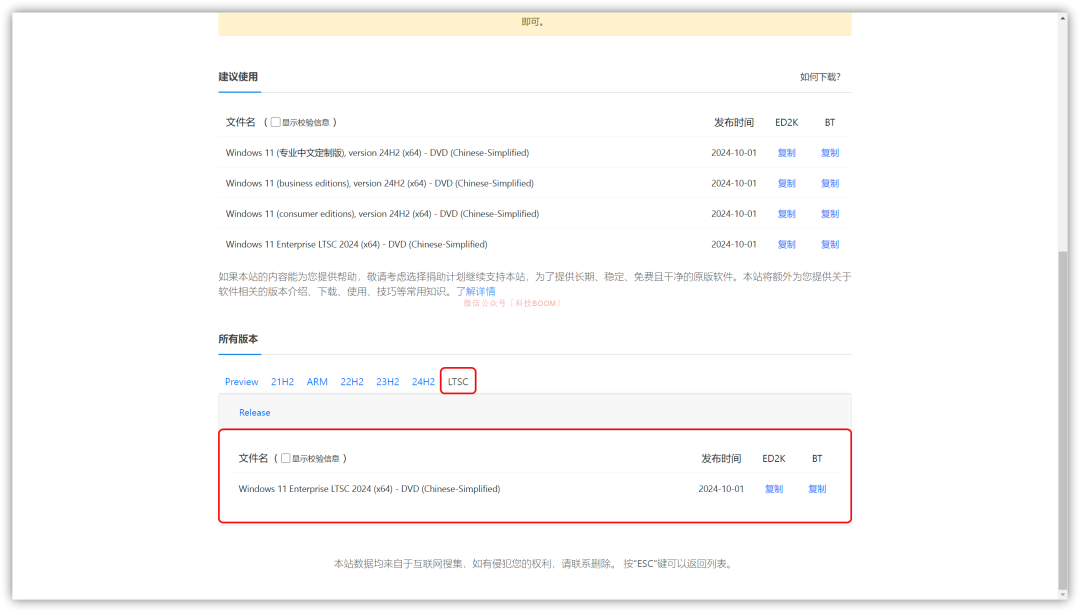Switch to the 22H2 version tab

[352, 382]
